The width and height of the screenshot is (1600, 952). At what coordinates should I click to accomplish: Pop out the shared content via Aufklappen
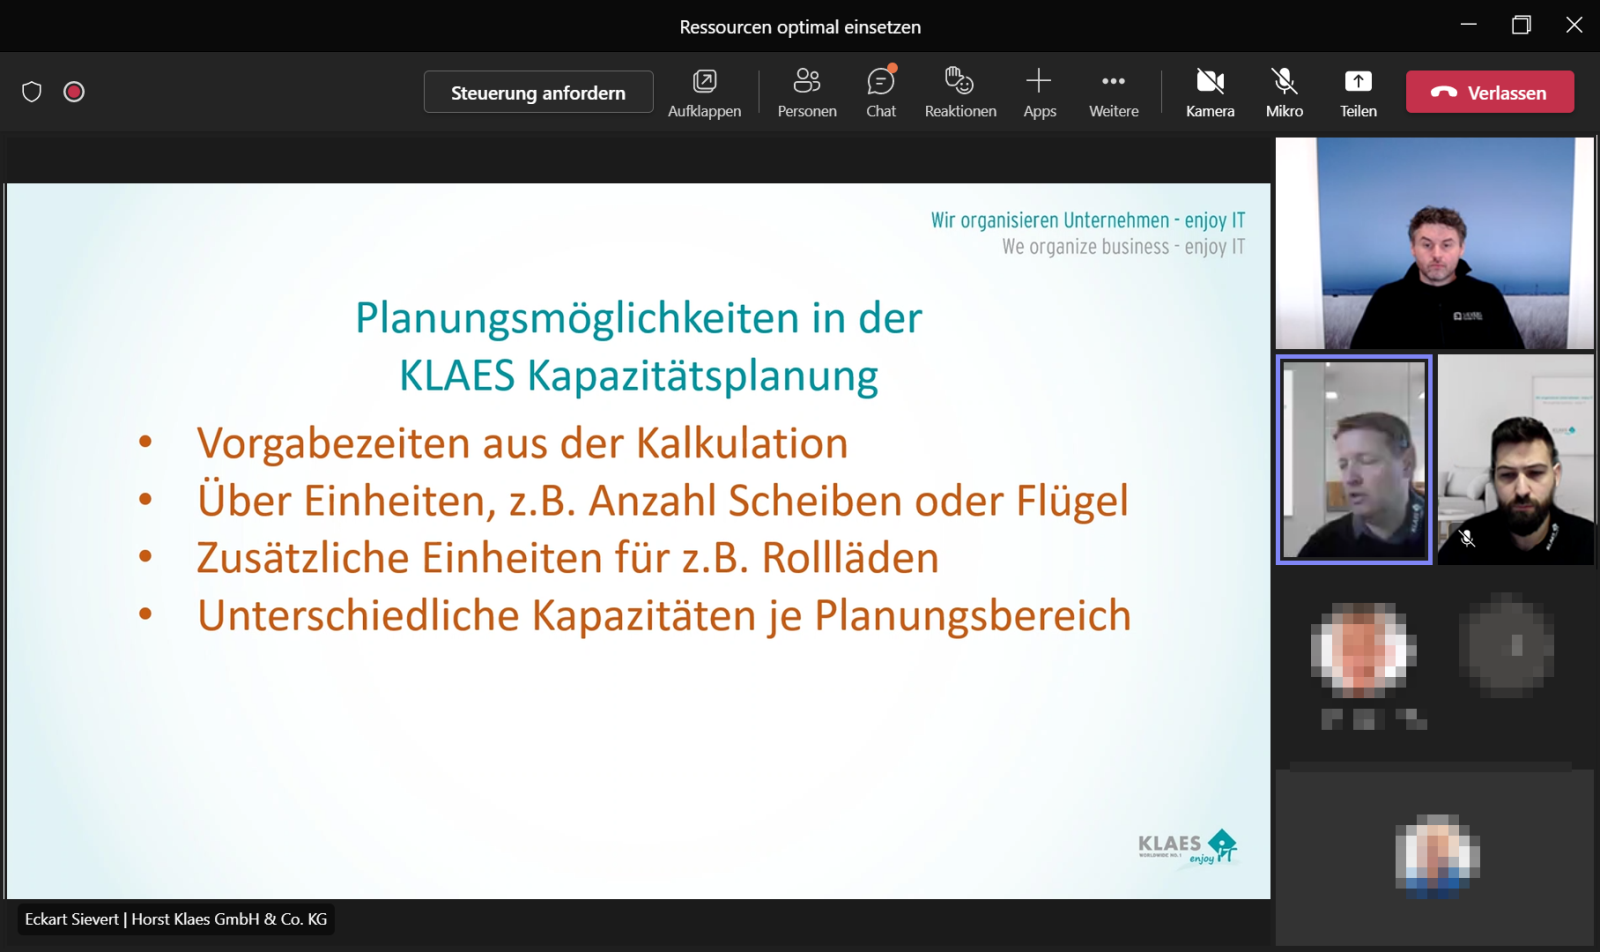[704, 93]
